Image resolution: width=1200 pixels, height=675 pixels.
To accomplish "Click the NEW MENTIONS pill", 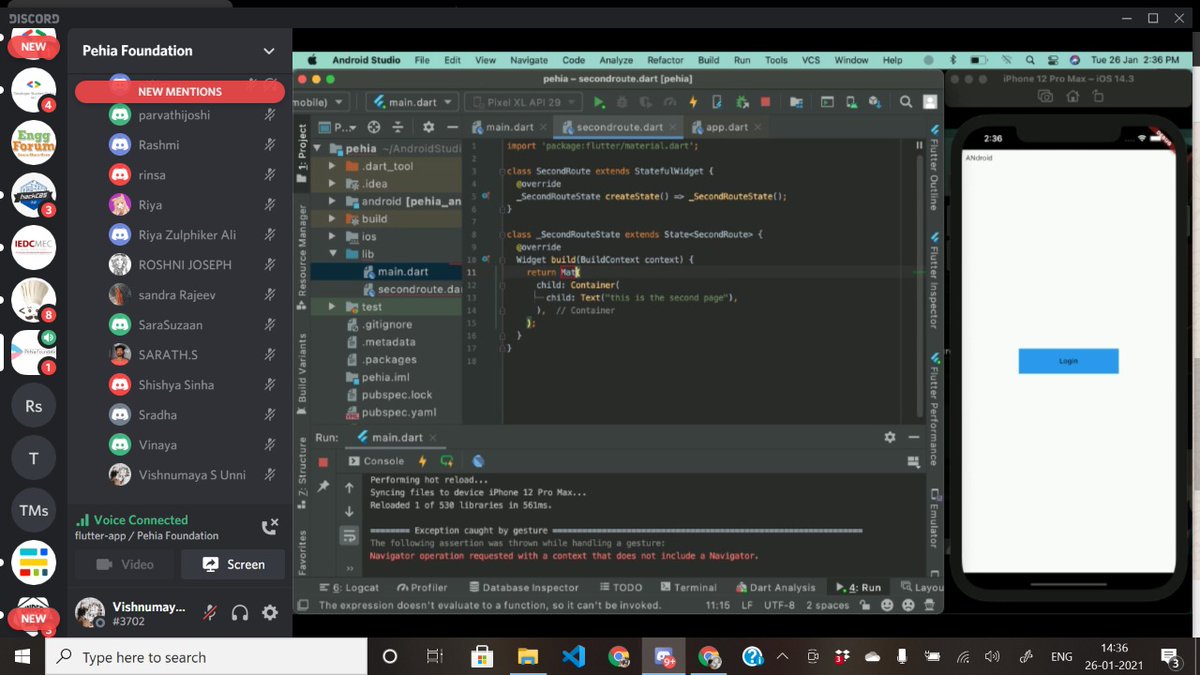I will coord(180,91).
